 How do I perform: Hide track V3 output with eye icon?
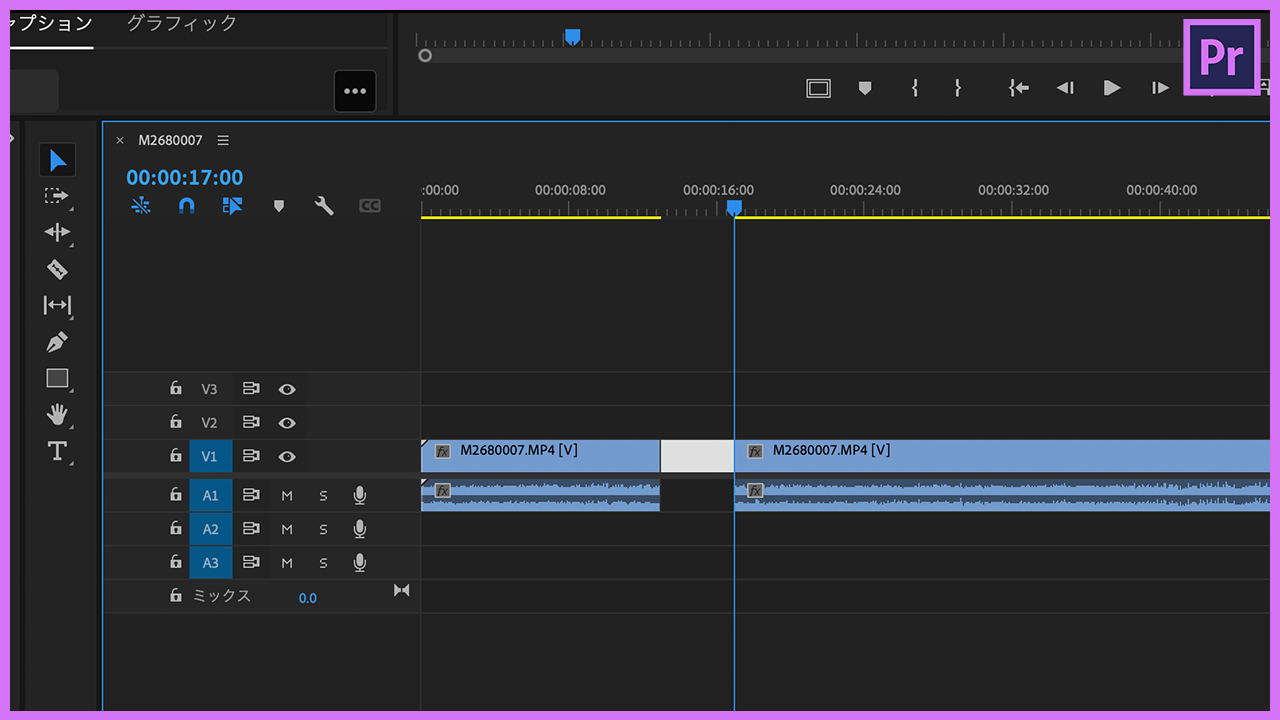point(287,389)
